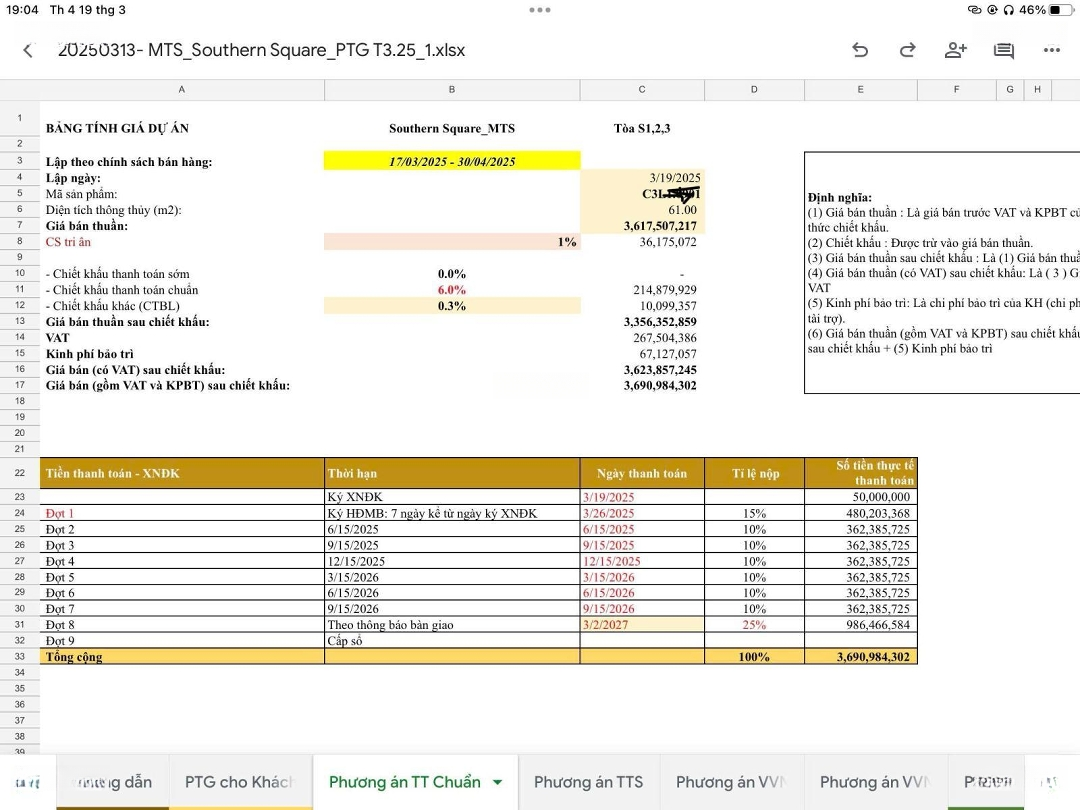Open the comments panel icon
This screenshot has height=810, width=1080.
coord(1003,50)
